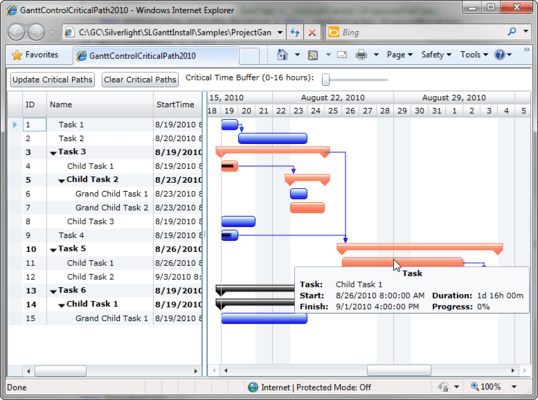Click the Favorites star button

pyautogui.click(x=35, y=55)
